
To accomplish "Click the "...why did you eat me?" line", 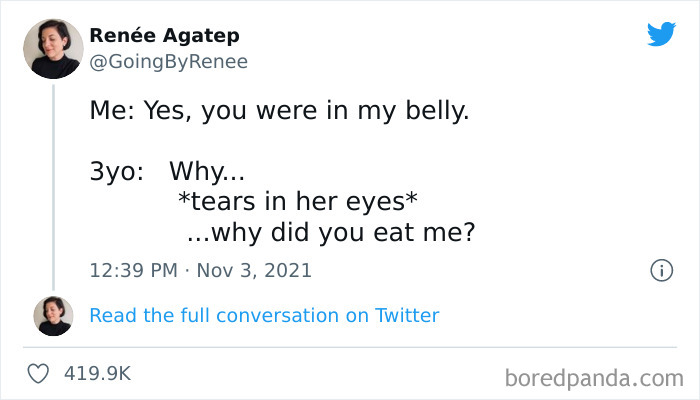I will pos(330,232).
